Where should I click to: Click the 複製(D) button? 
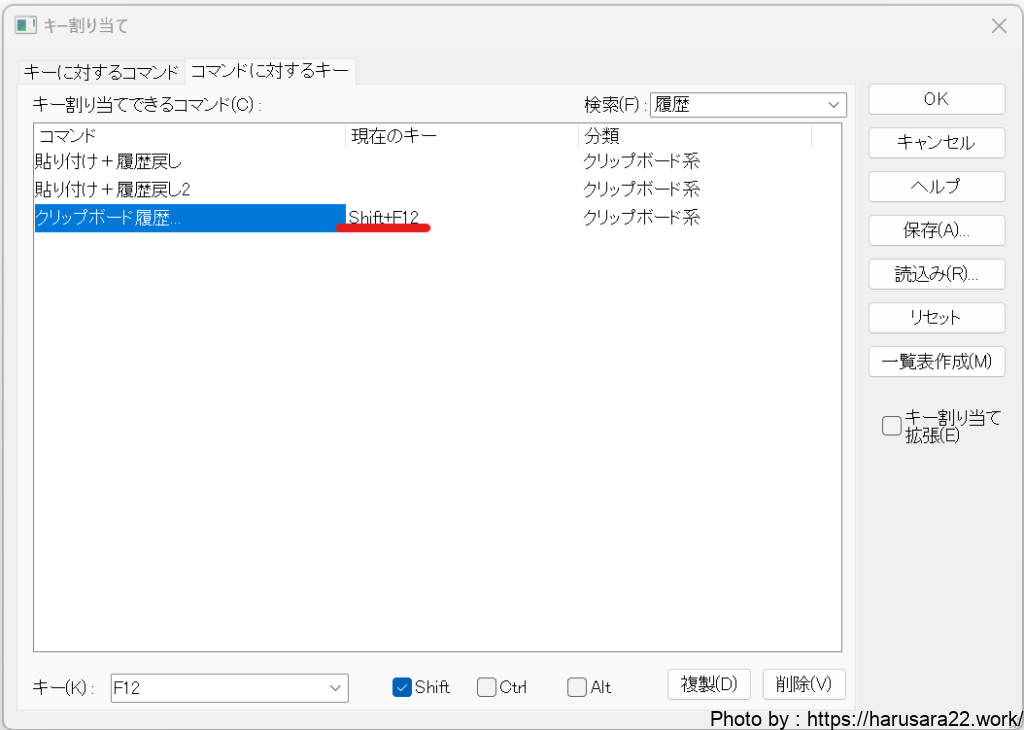[709, 684]
